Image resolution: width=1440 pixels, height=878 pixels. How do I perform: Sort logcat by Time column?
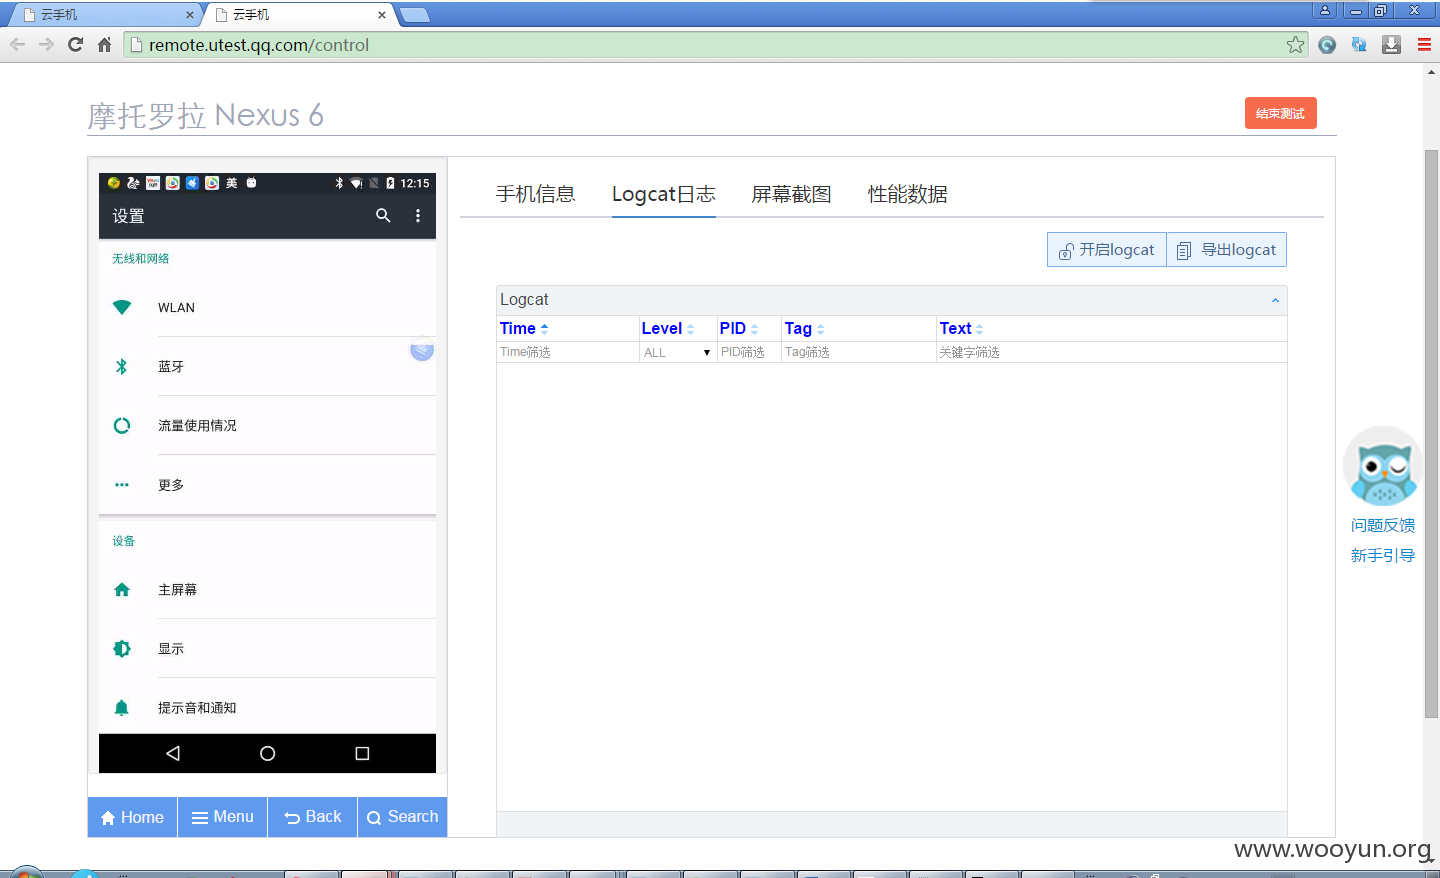coord(524,328)
